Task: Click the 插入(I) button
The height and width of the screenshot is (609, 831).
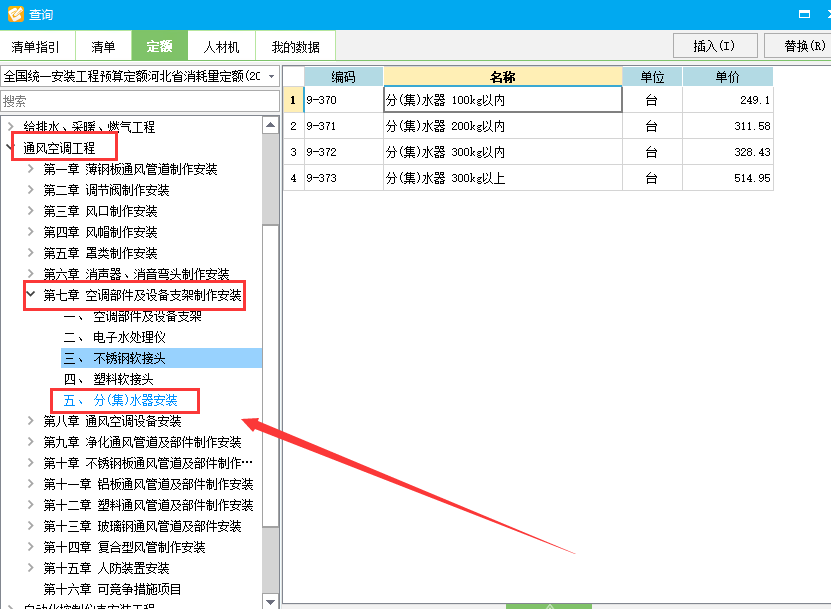Action: (714, 46)
